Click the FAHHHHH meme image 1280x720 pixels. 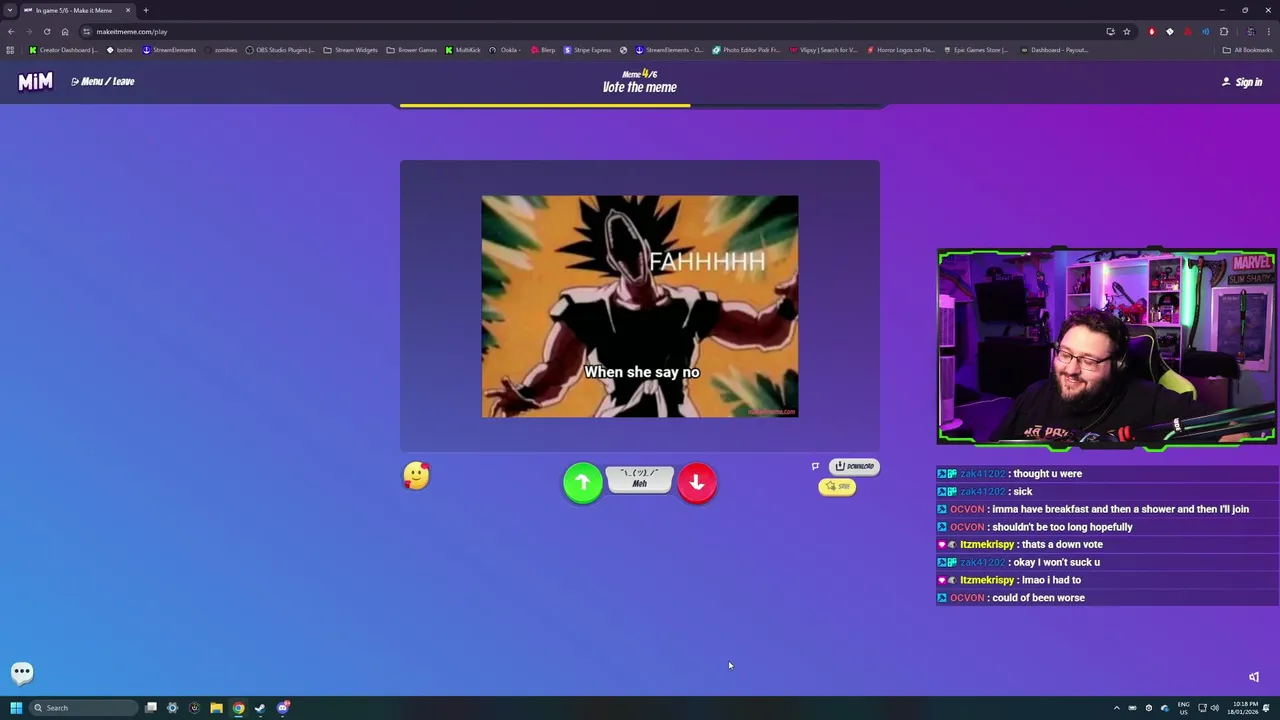(640, 306)
